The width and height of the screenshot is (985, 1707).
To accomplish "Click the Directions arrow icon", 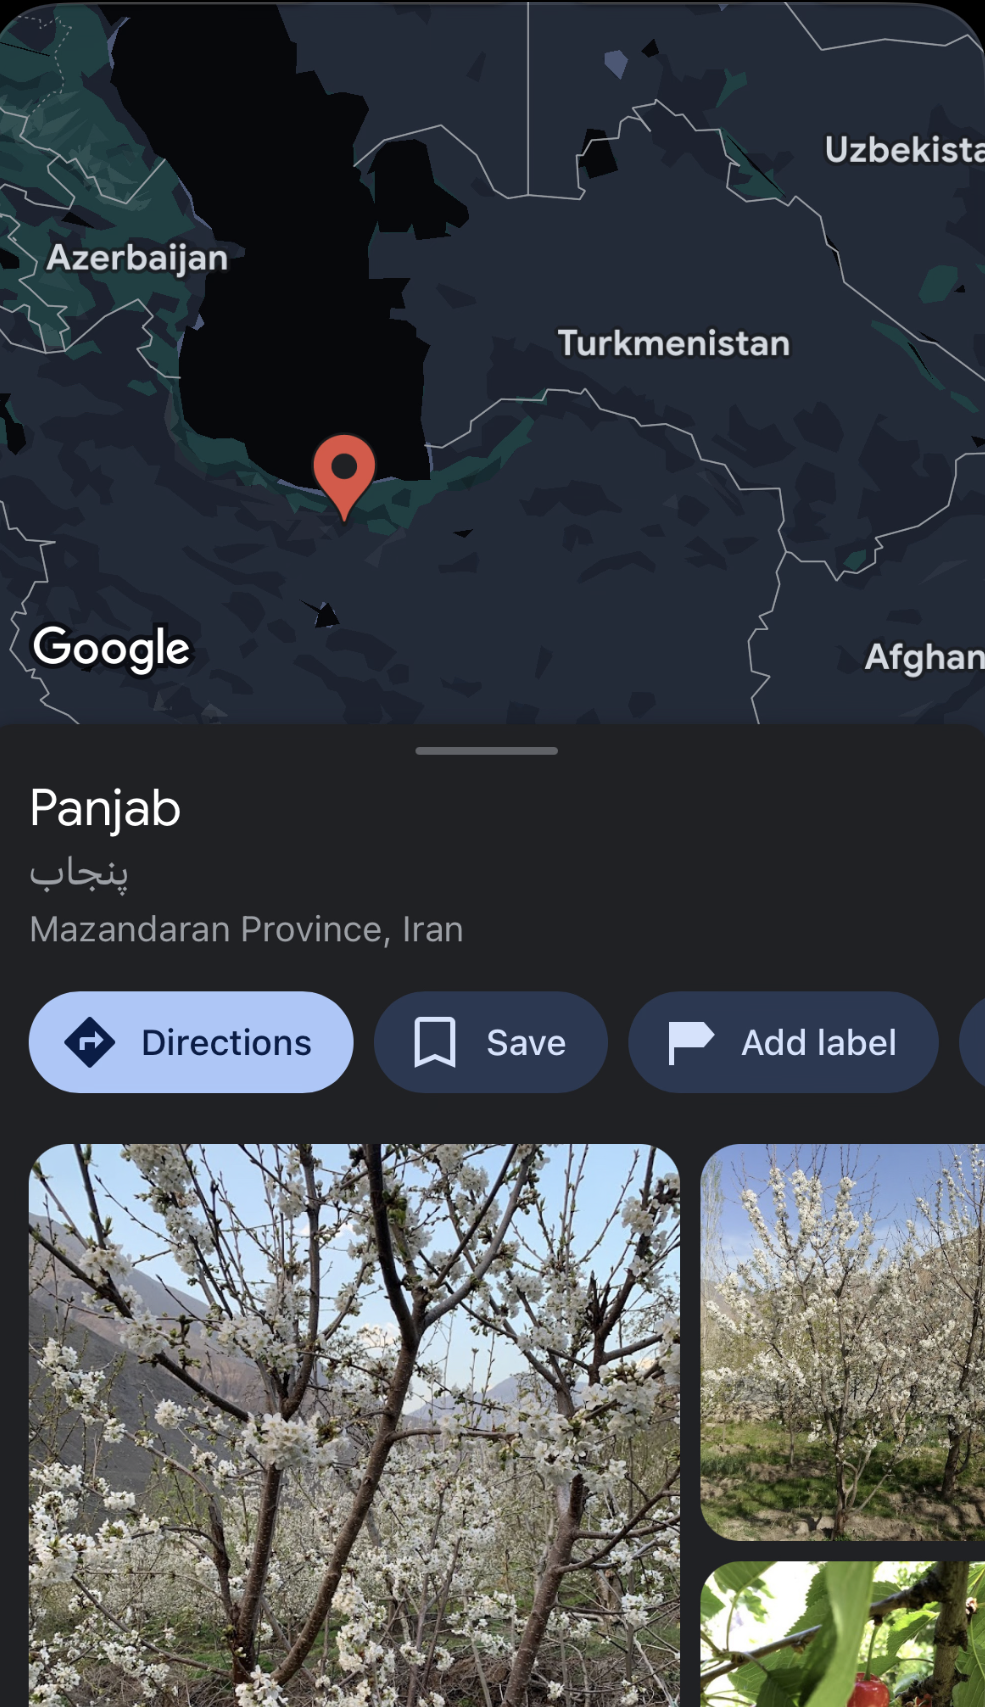I will click(90, 1042).
